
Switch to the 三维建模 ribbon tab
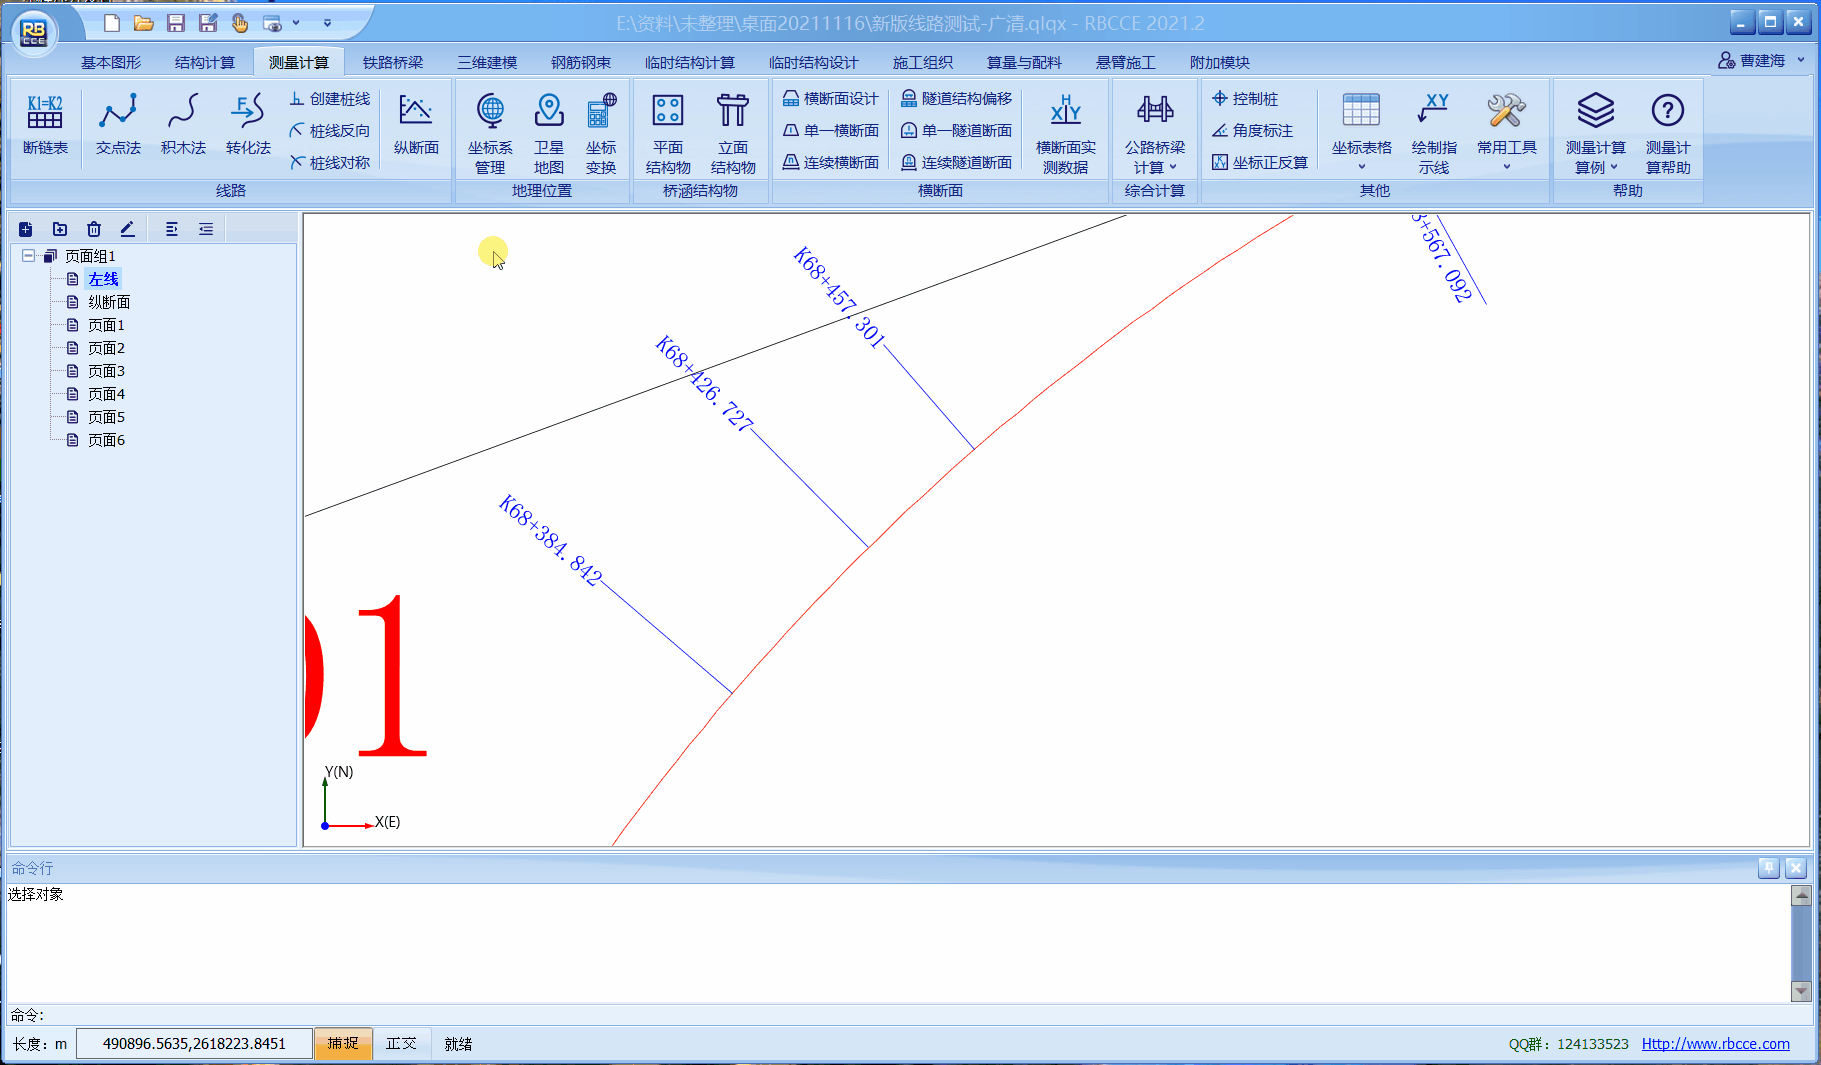[x=487, y=62]
